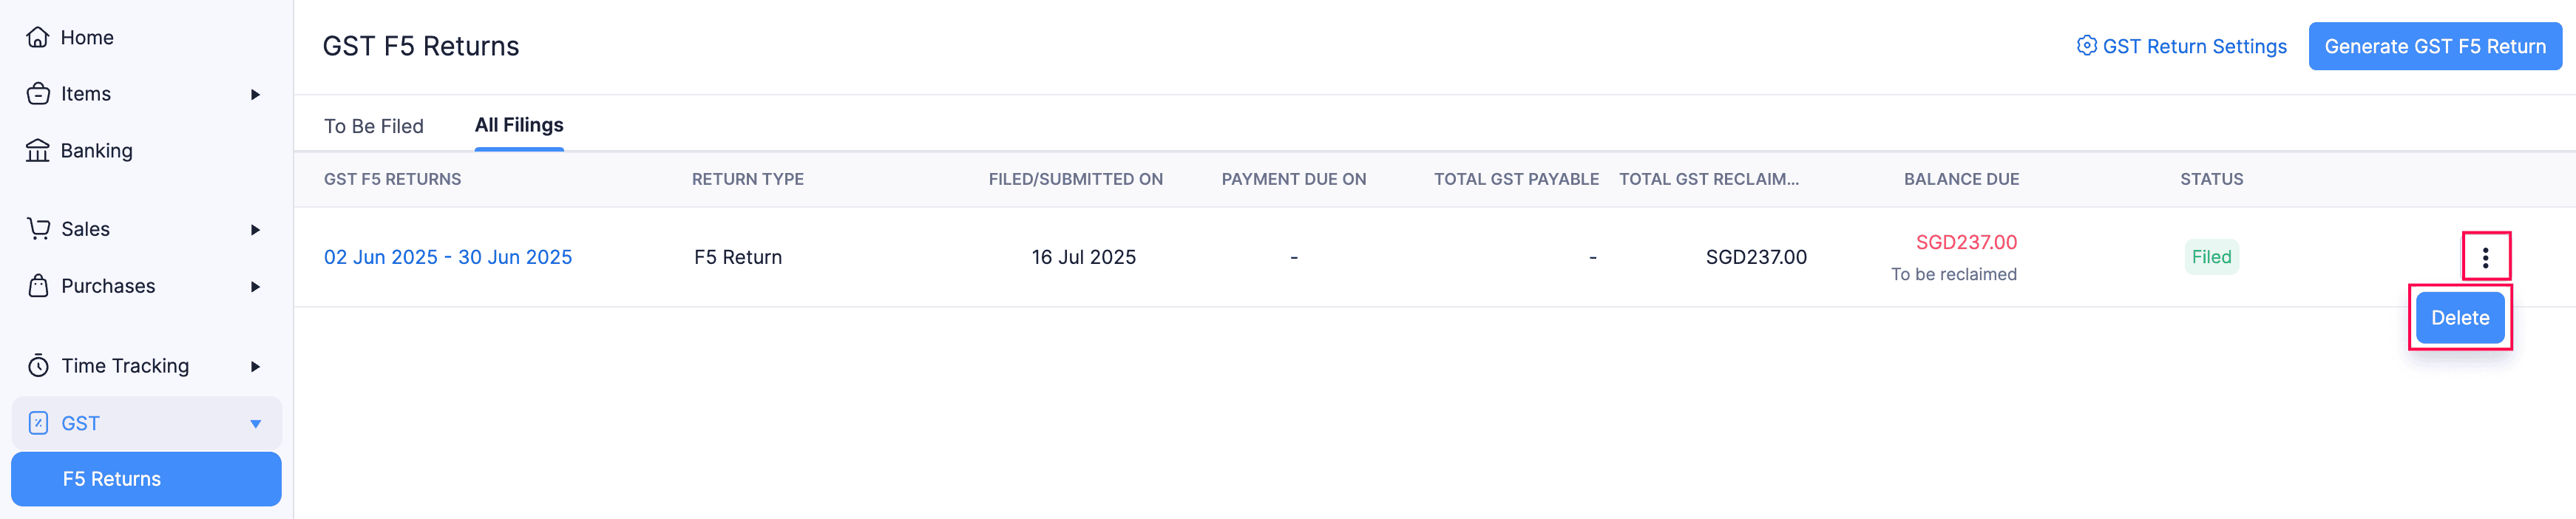Expand the Sales submenu arrow

255,230
